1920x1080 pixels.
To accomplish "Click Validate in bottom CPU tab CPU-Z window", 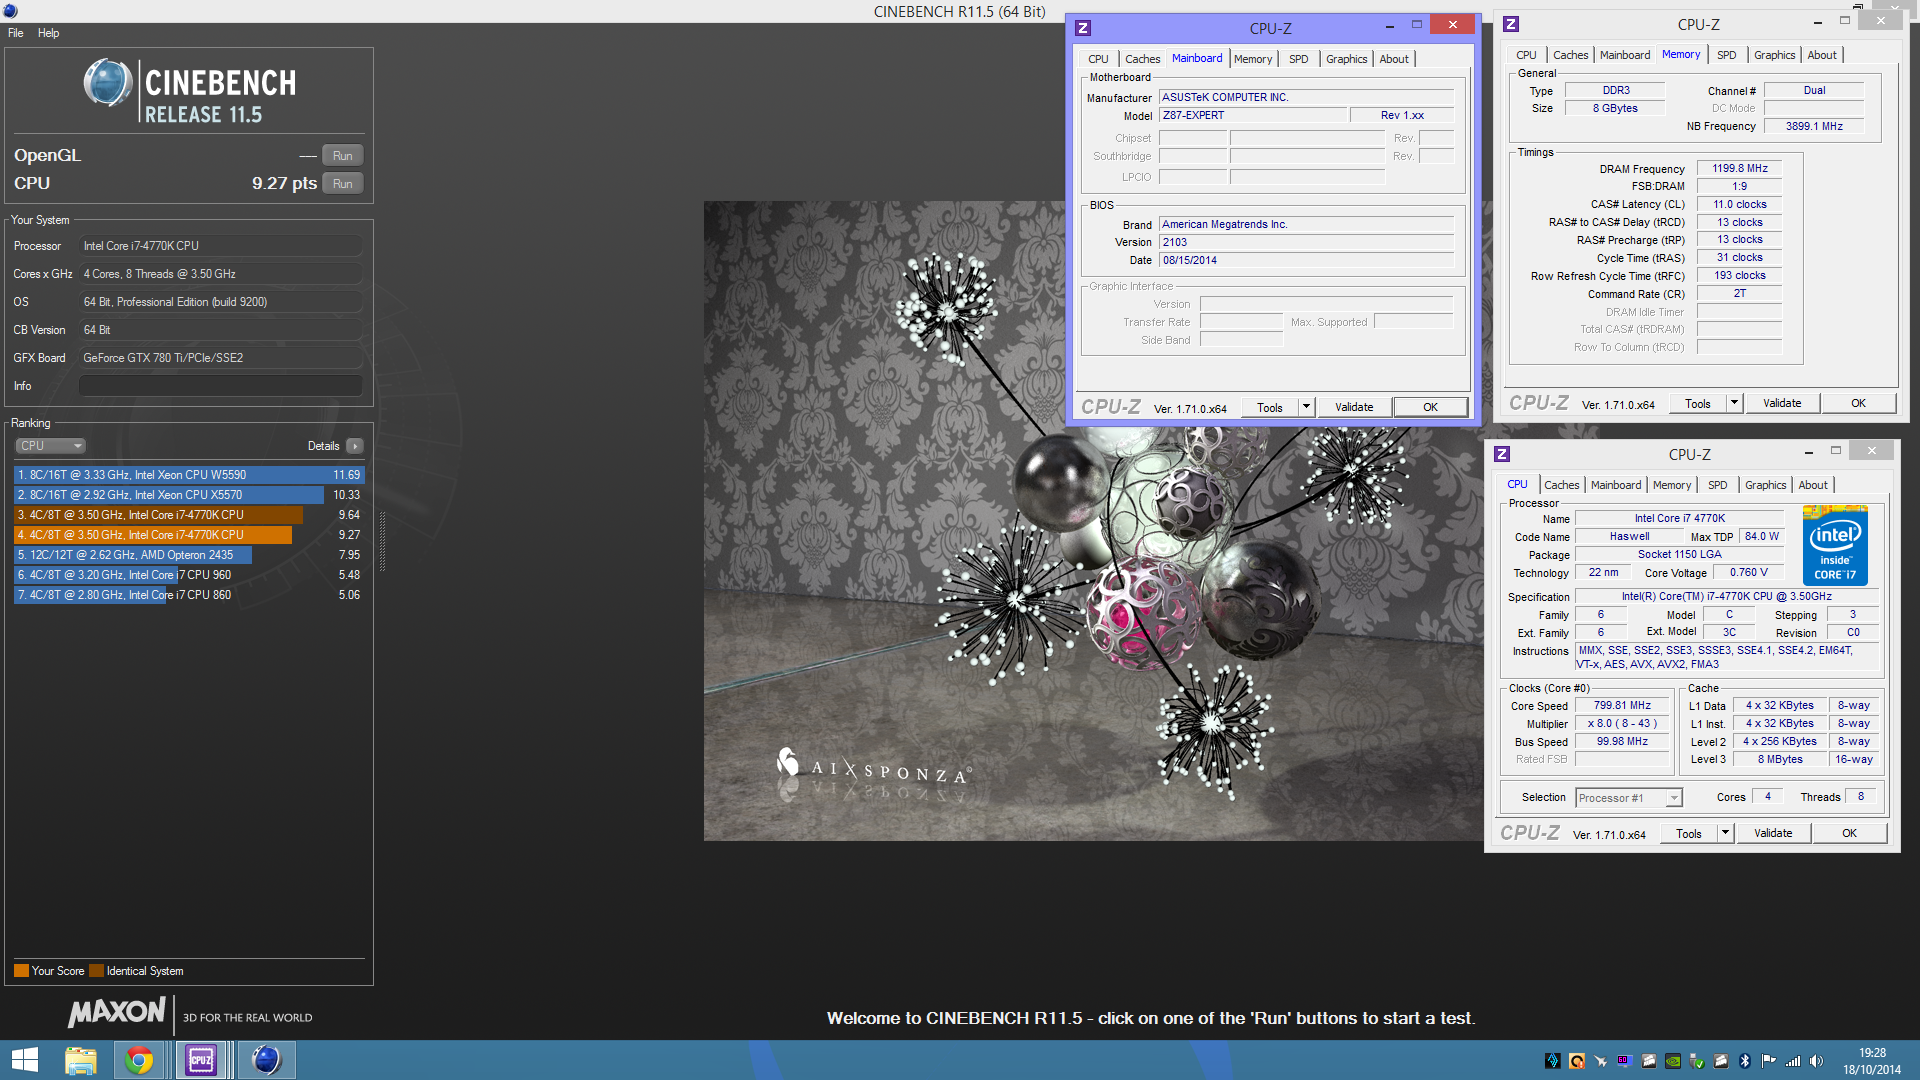I will (x=1773, y=833).
